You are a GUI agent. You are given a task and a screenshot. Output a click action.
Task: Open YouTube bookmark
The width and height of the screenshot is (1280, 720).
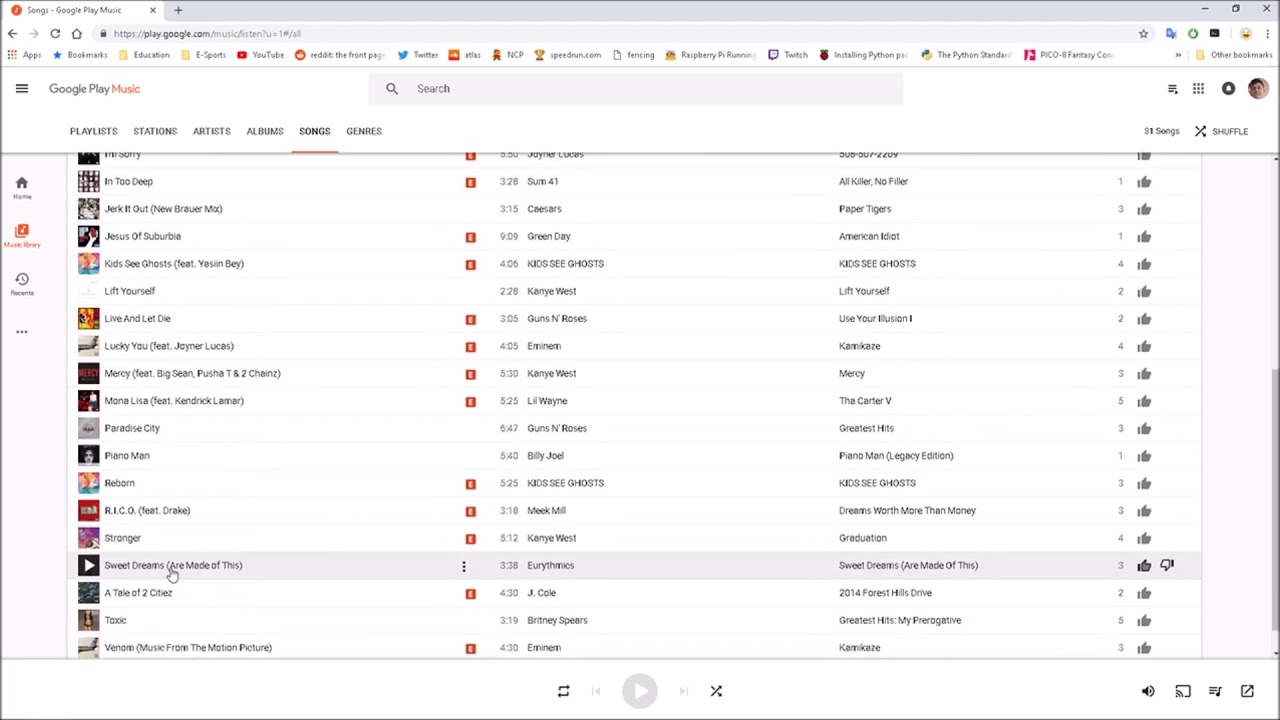click(x=261, y=55)
